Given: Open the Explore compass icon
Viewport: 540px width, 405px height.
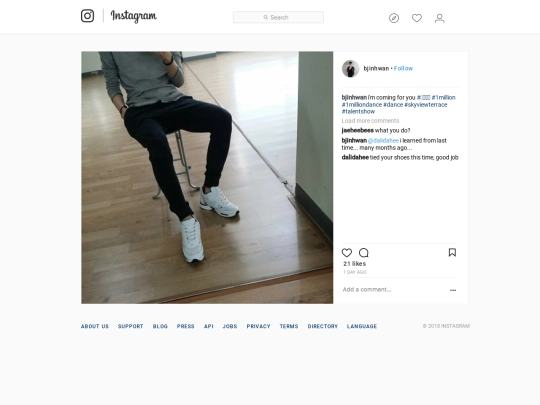Looking at the screenshot, I should pyautogui.click(x=394, y=18).
